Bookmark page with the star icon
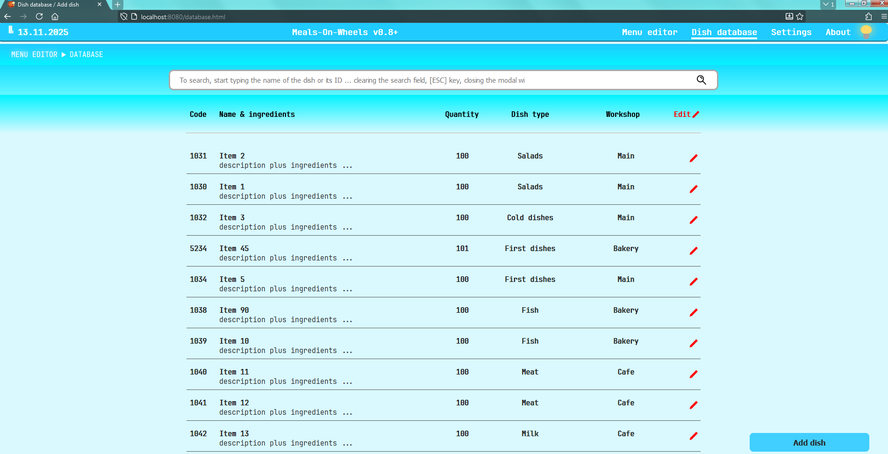The image size is (888, 454). (x=800, y=16)
